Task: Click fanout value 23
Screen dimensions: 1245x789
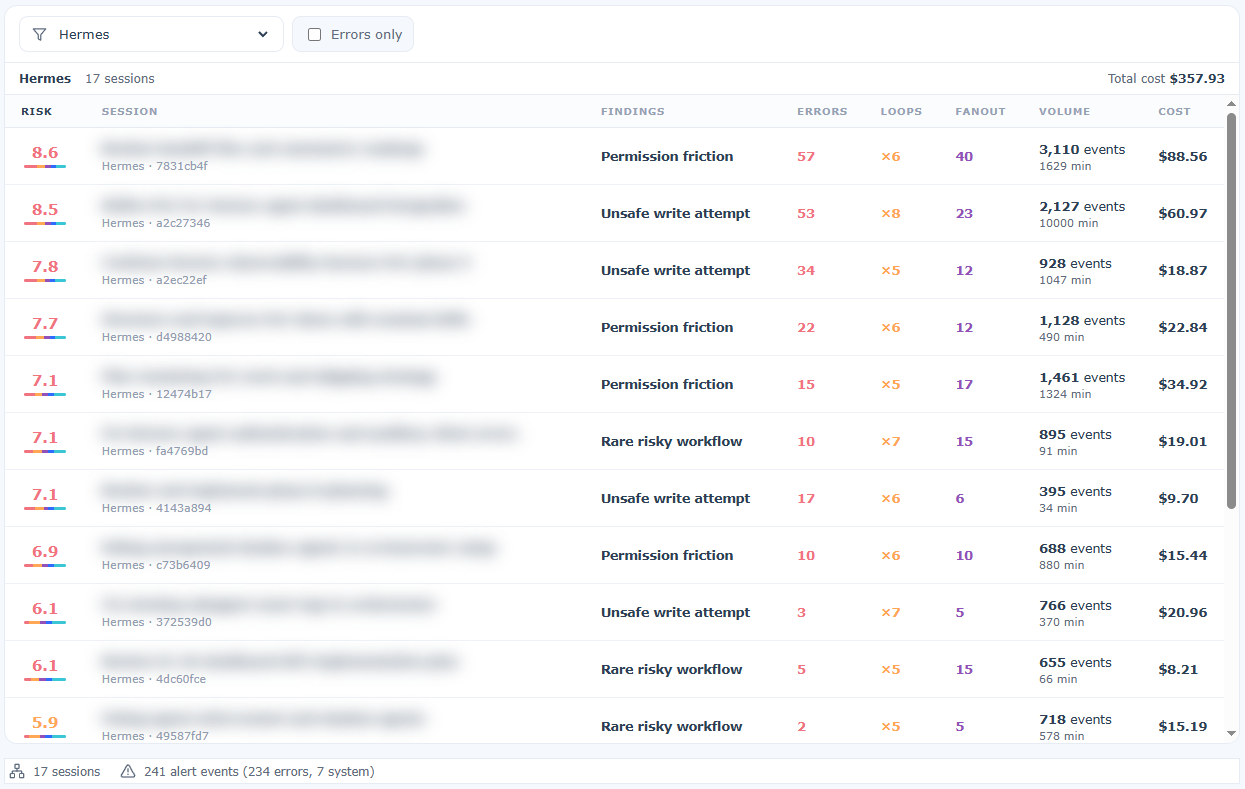Action: [964, 213]
